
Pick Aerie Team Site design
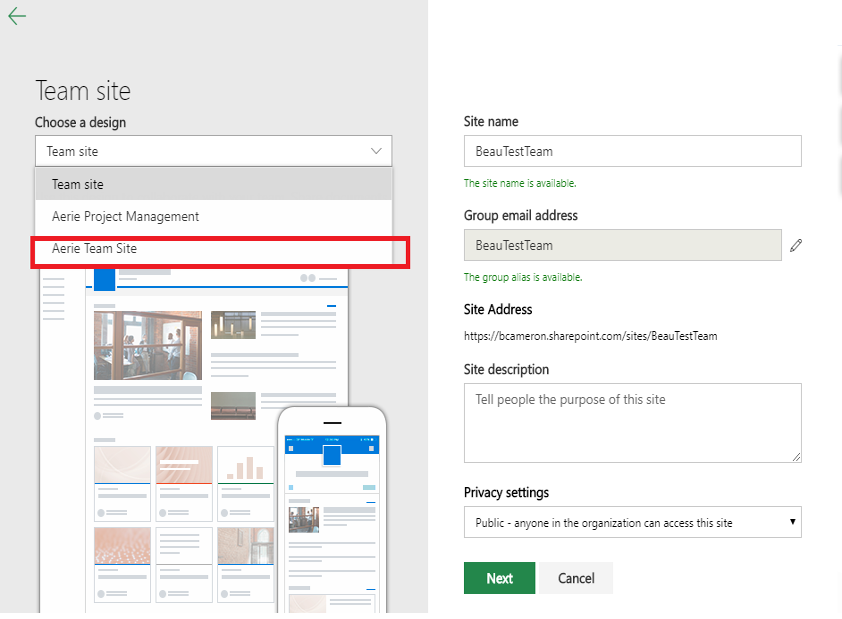(x=214, y=249)
